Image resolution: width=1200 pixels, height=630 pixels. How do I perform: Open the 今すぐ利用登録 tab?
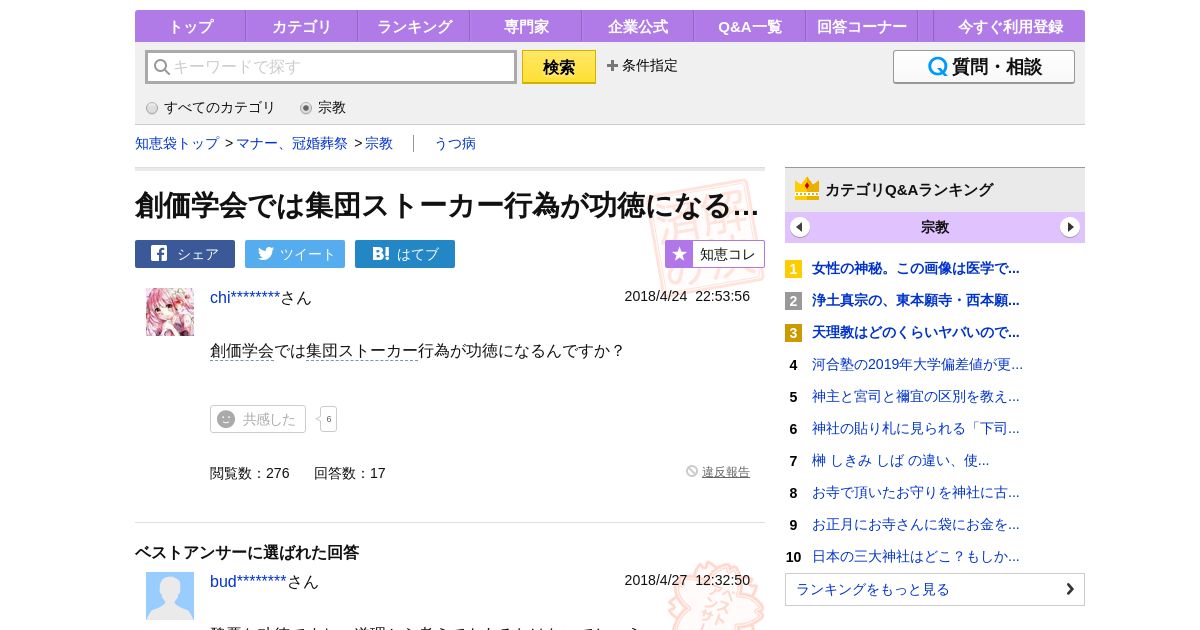(x=1010, y=26)
